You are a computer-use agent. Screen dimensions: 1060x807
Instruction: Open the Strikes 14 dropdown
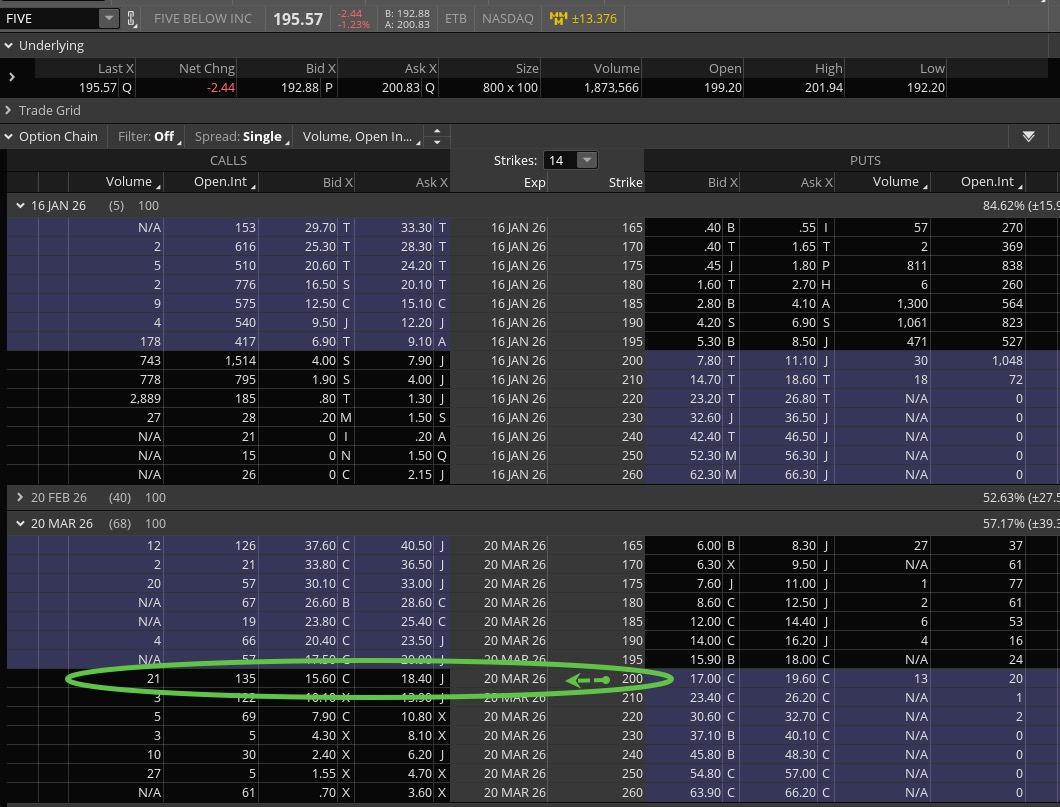[x=586, y=160]
